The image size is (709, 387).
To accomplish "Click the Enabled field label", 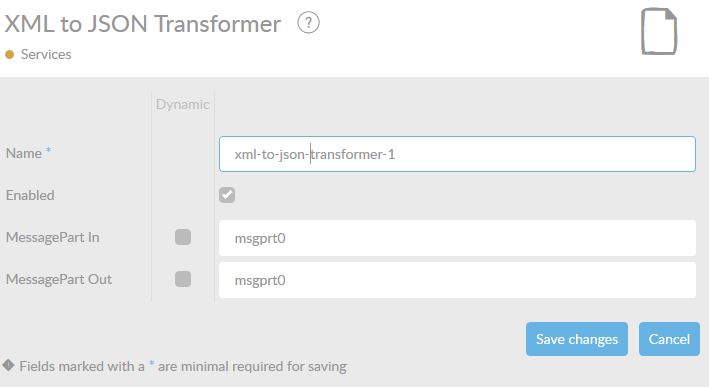I will click(x=30, y=195).
